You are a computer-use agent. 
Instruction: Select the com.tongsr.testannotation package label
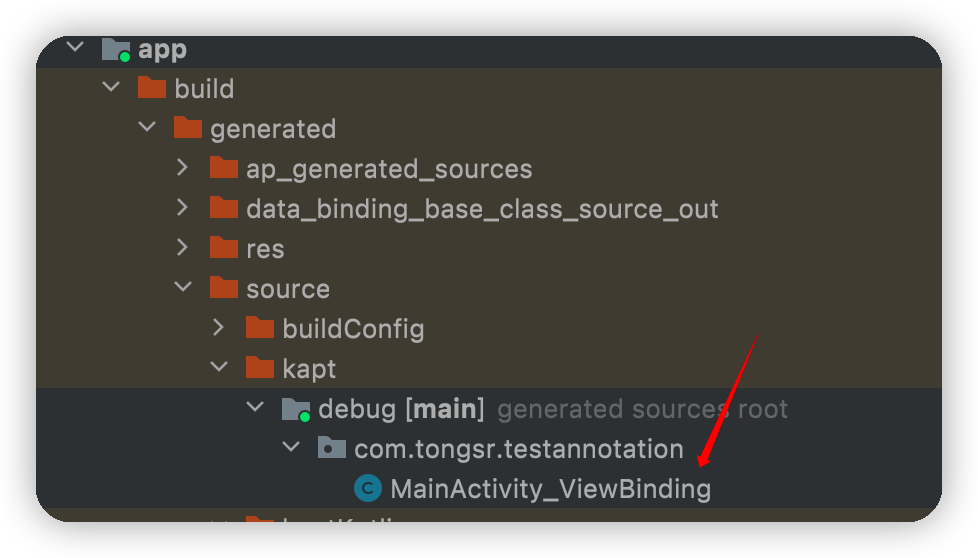coord(519,449)
